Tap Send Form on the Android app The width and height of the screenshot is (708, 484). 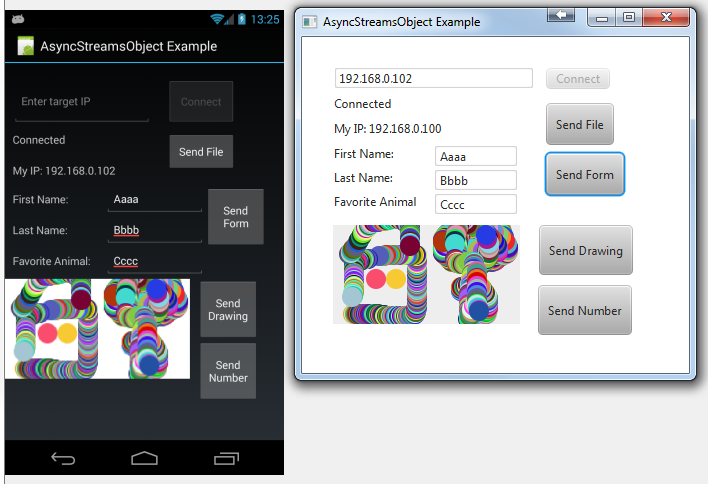[236, 217]
